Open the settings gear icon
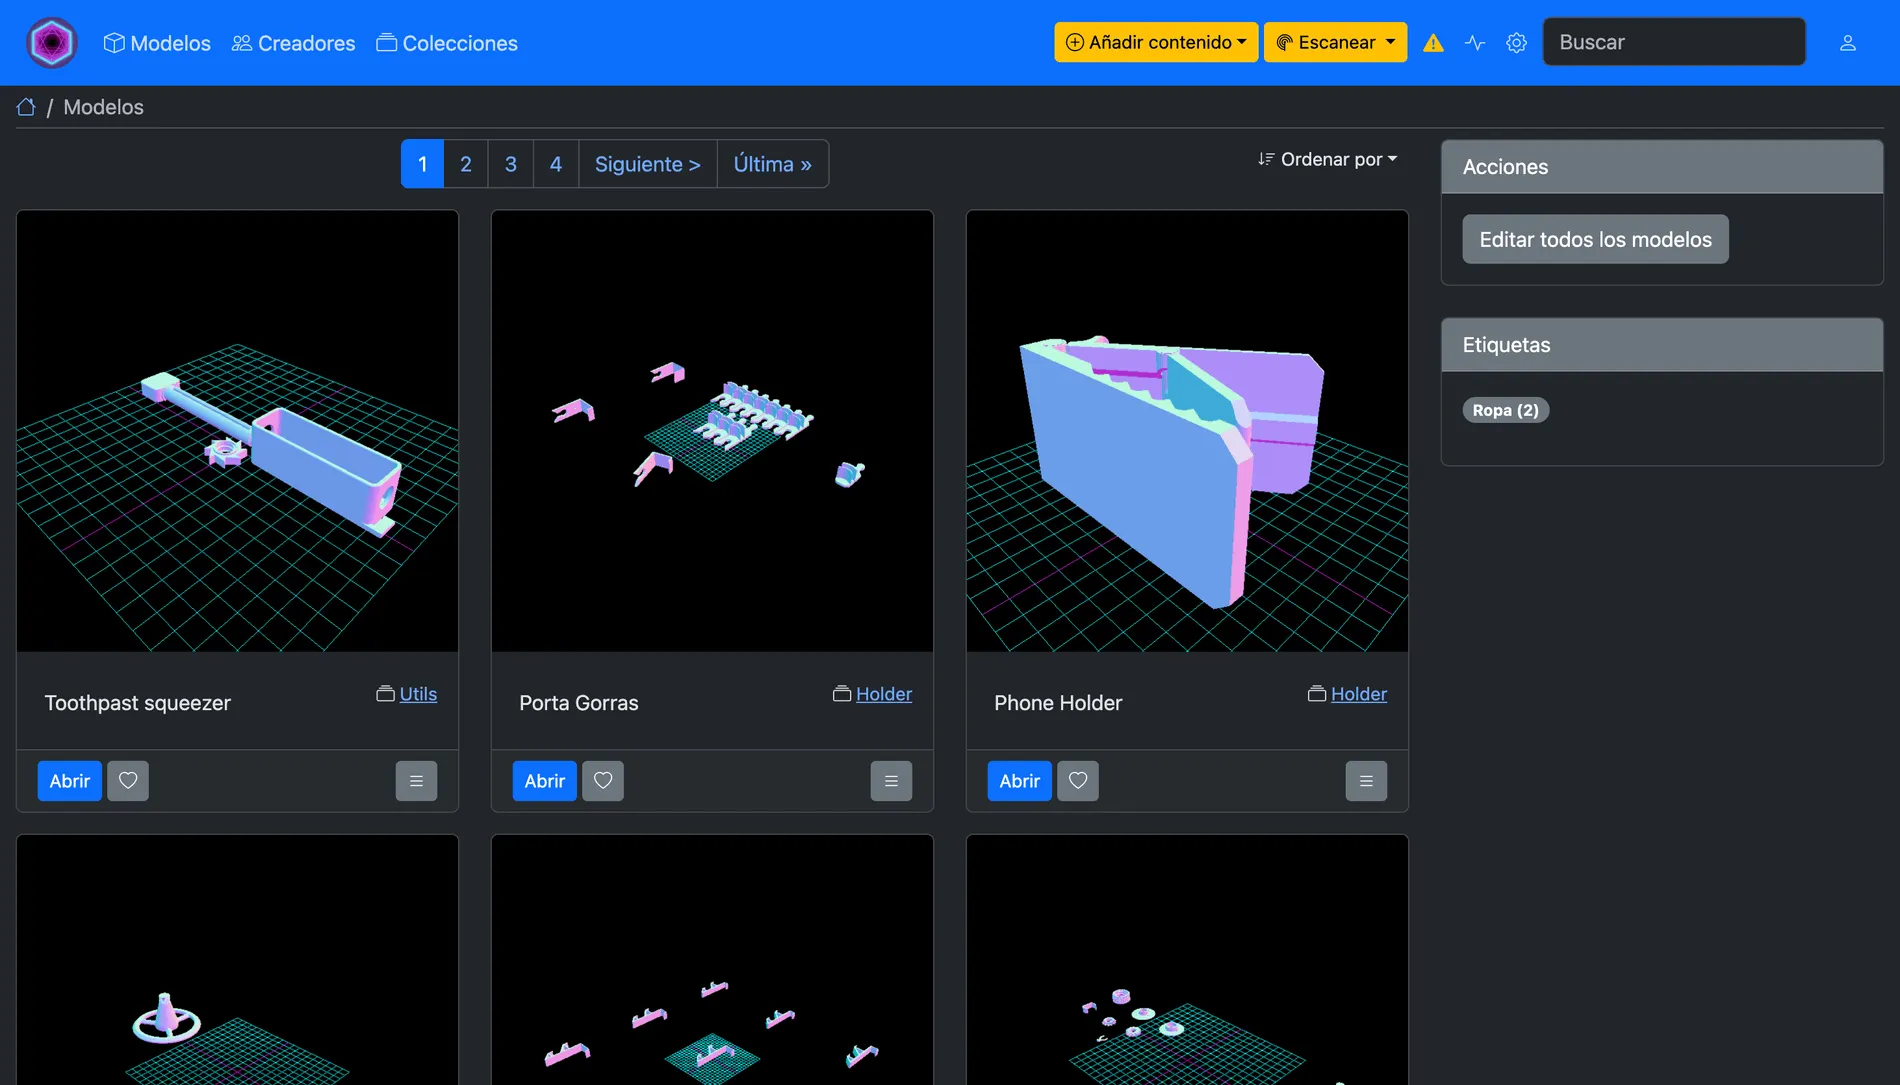Screen dimensions: 1900x1085 (1517, 43)
